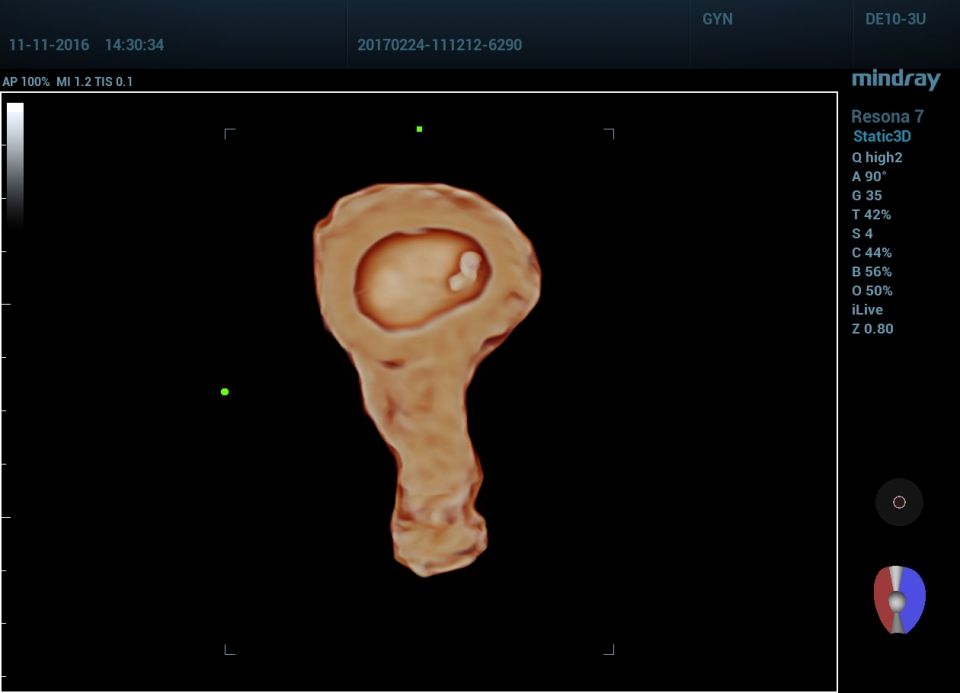Click the bottom-right ROI corner bracket

[609, 650]
